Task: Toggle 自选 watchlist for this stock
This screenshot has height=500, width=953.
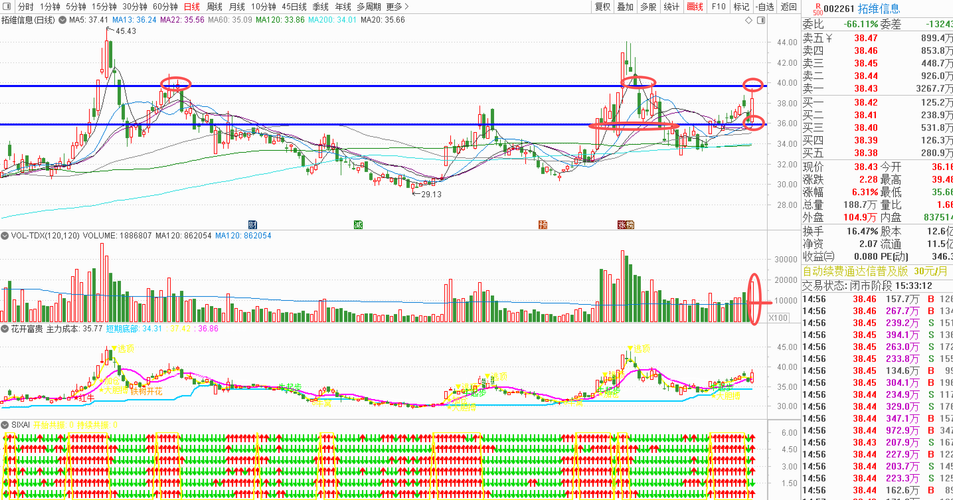Action: pyautogui.click(x=765, y=7)
